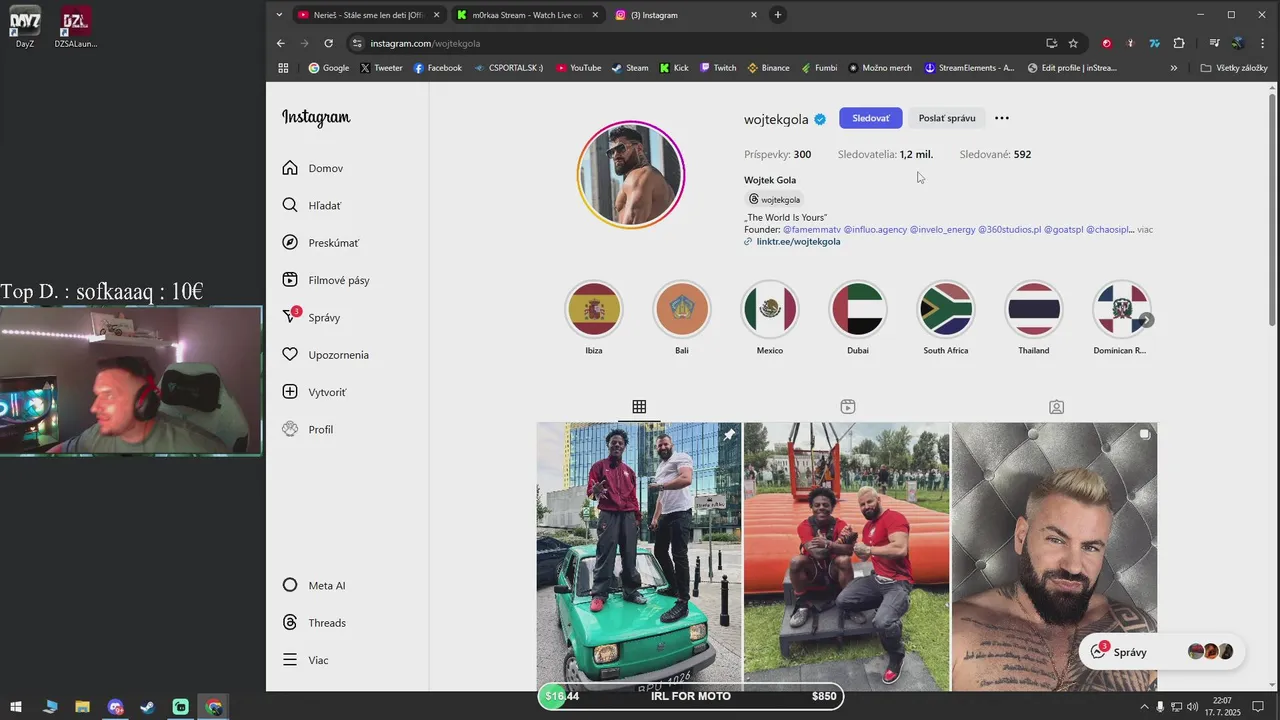The image size is (1280, 720).
Task: Reload the page
Action: click(328, 43)
